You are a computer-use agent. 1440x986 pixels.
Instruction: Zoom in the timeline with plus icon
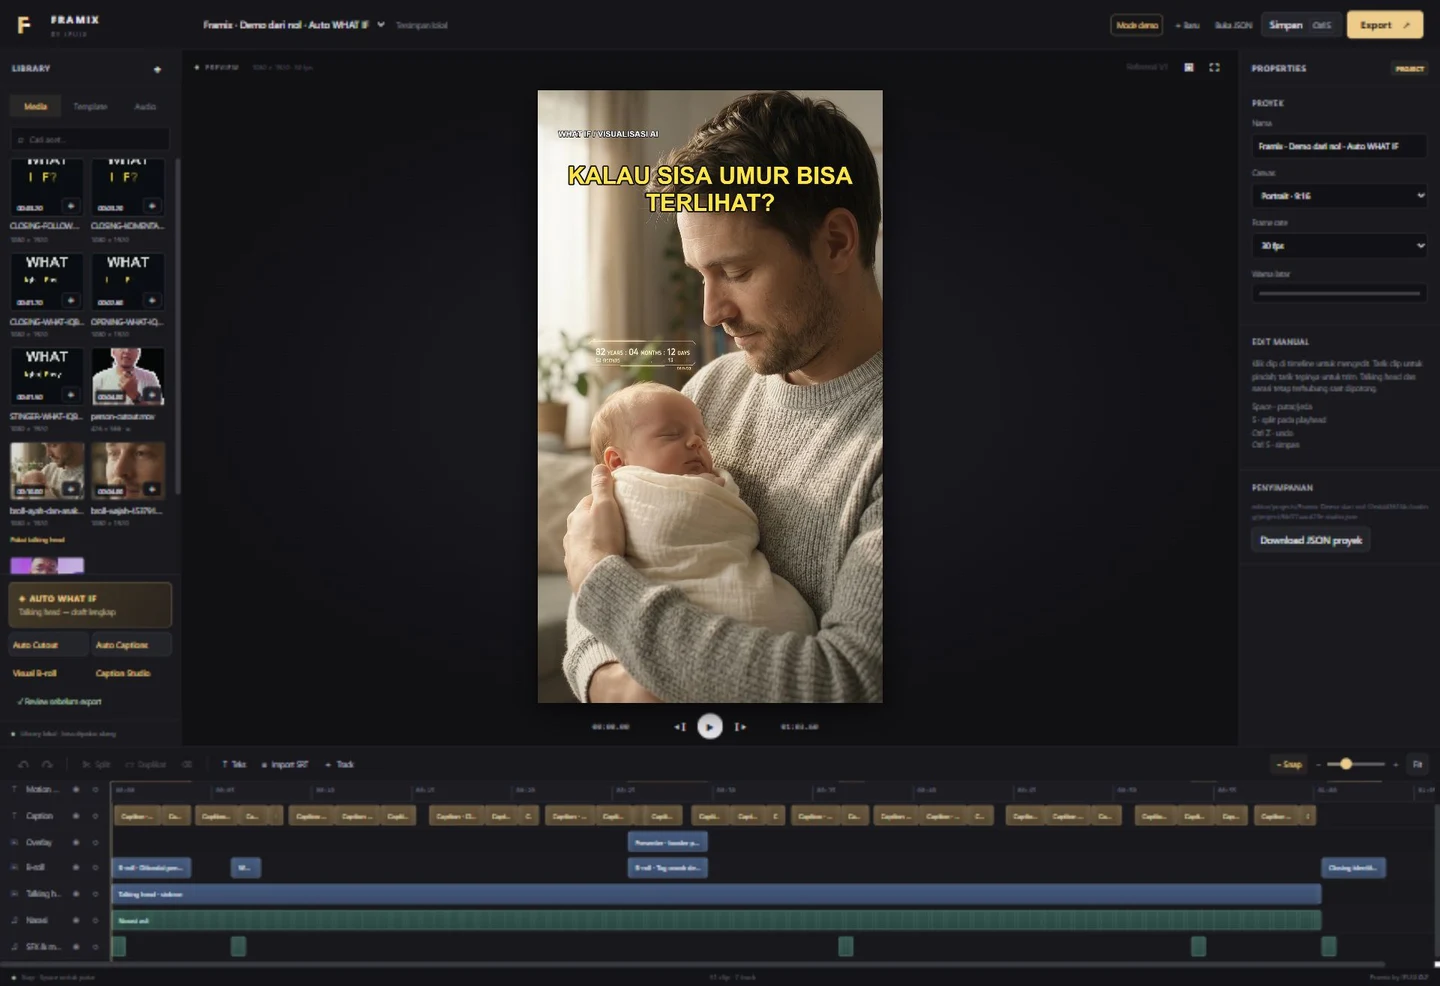[1395, 764]
